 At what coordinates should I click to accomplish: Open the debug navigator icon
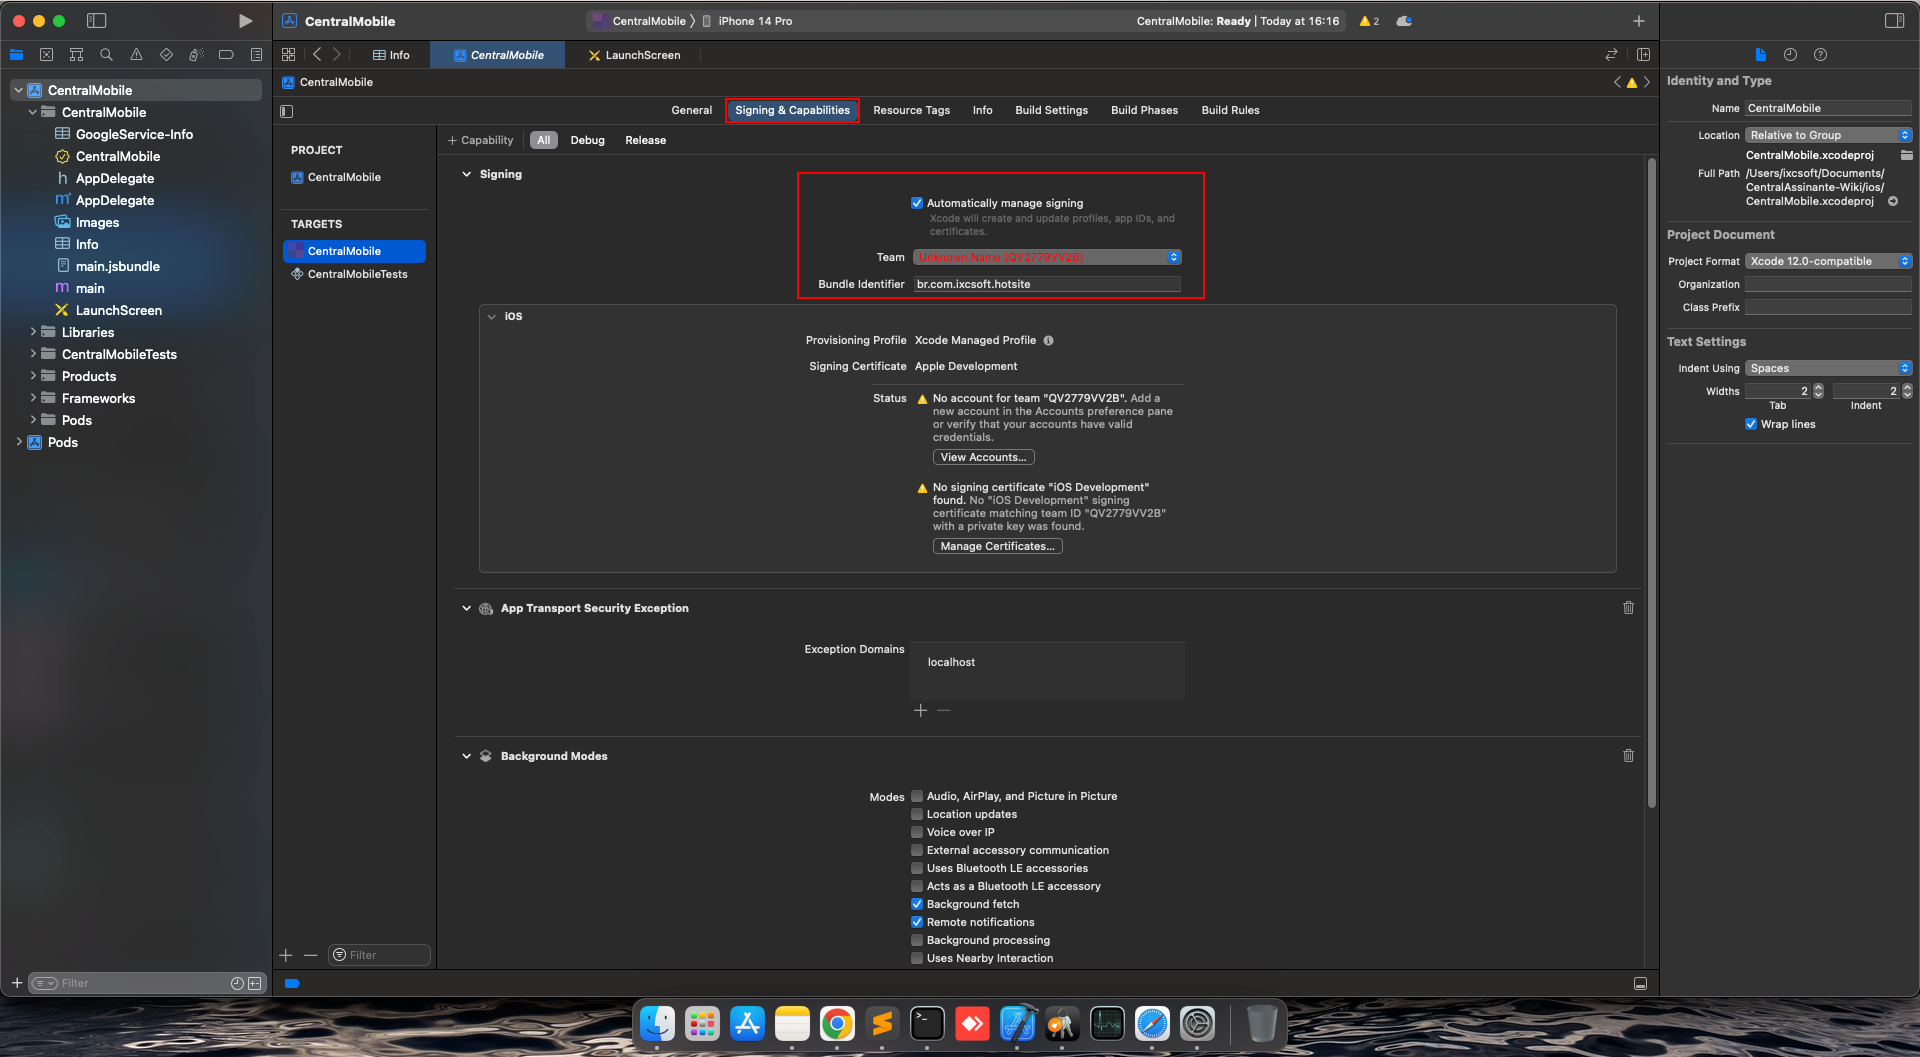(196, 55)
